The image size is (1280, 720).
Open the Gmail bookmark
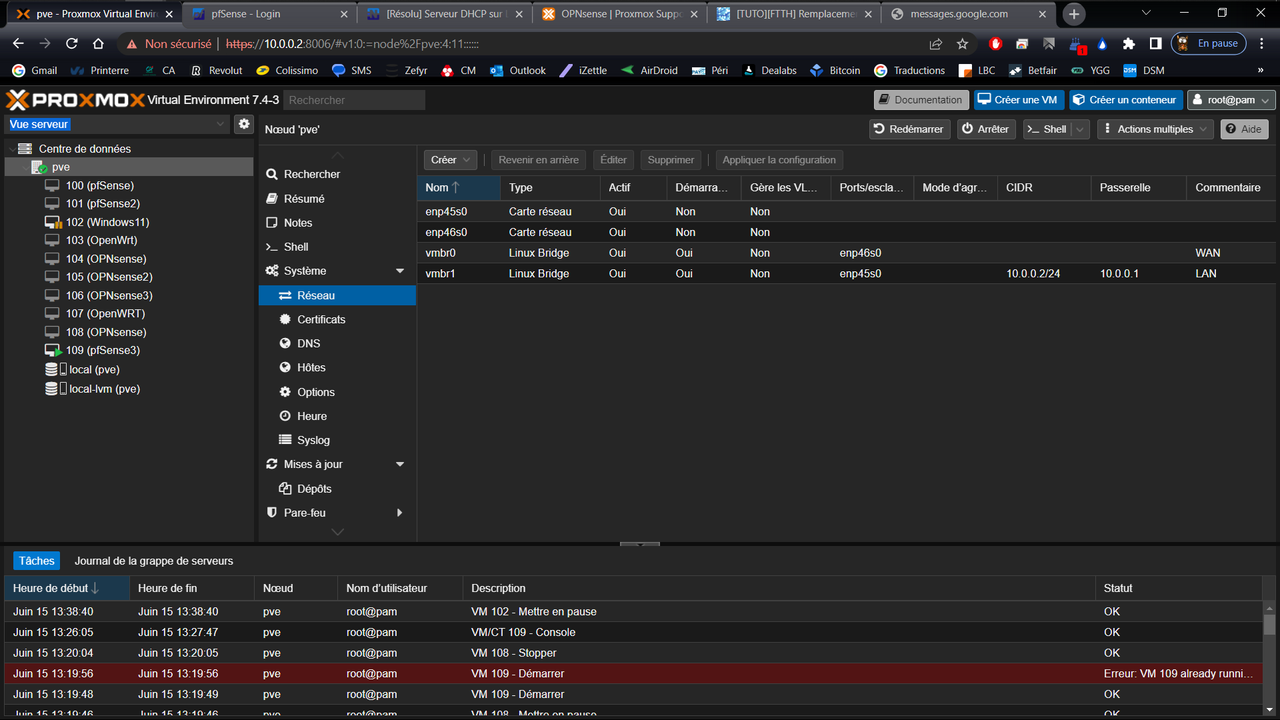coord(34,71)
